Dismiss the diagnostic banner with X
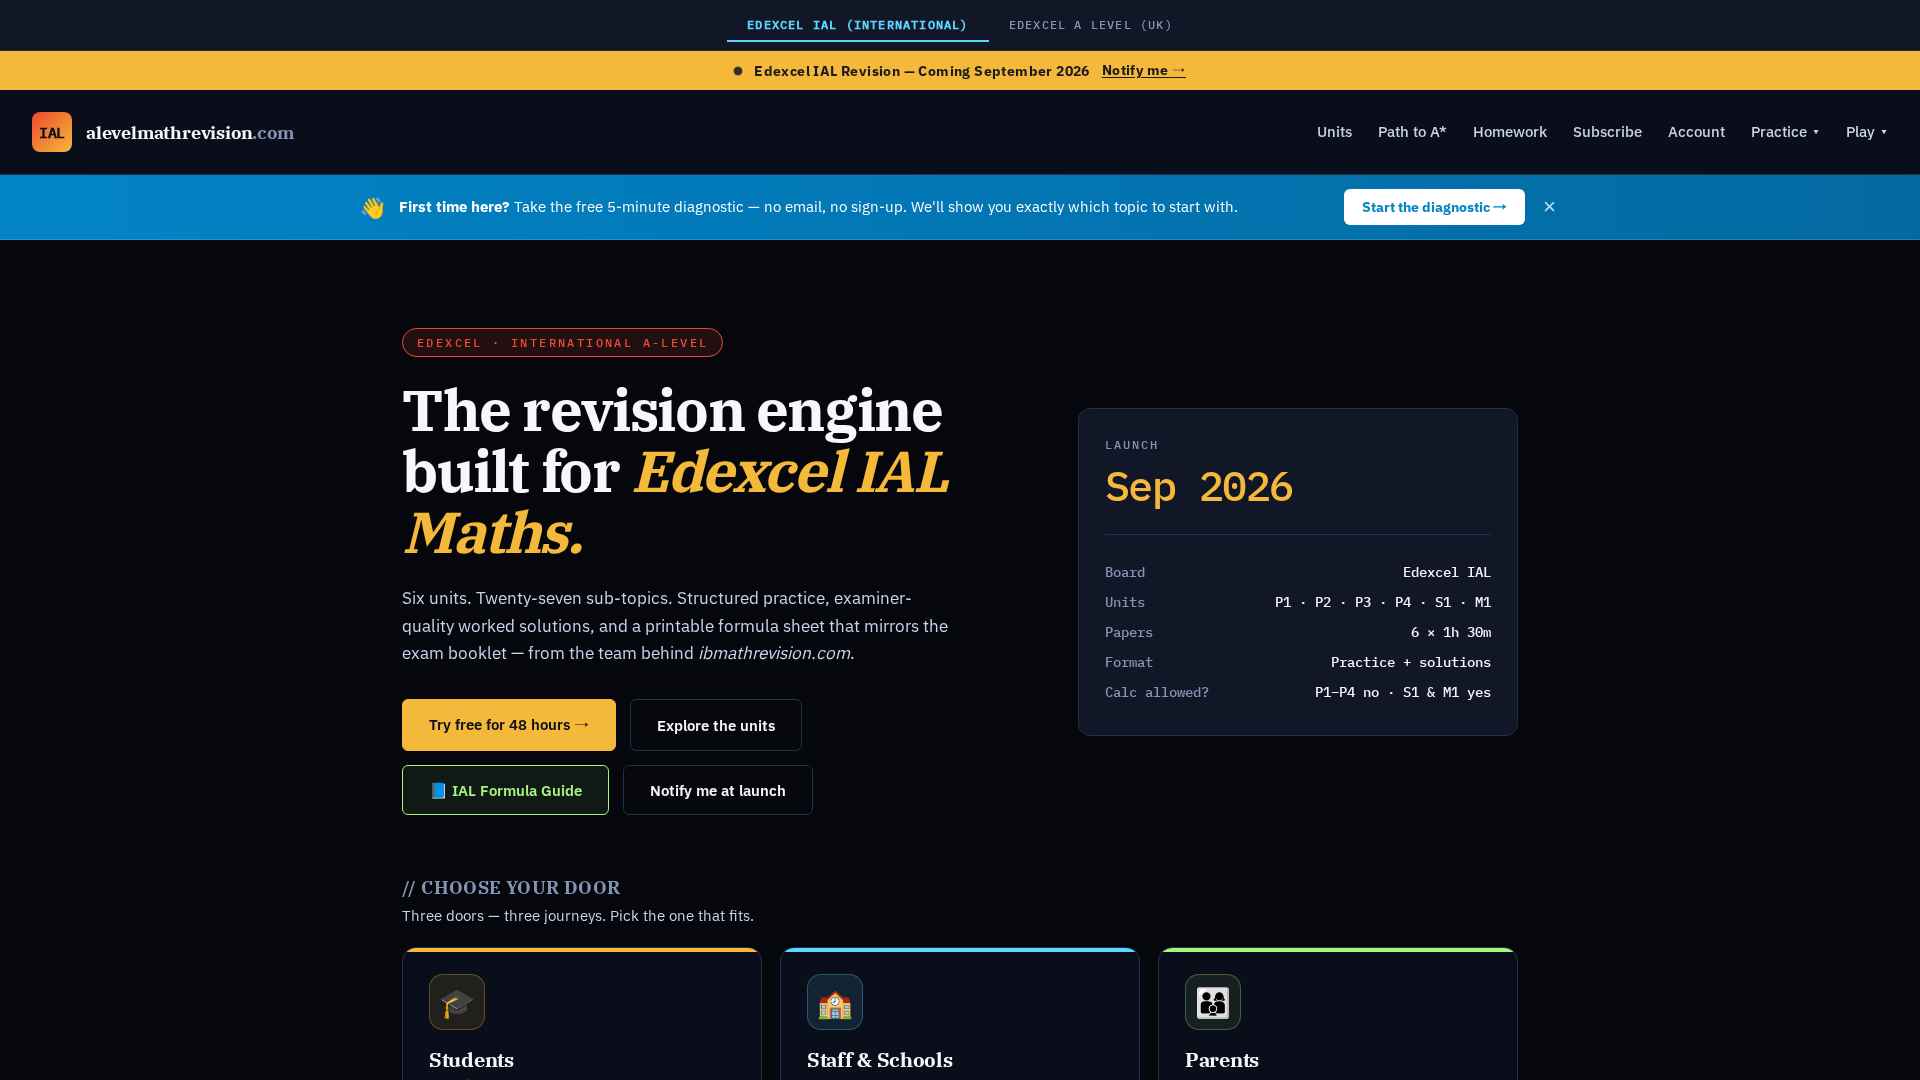 pos(1549,207)
